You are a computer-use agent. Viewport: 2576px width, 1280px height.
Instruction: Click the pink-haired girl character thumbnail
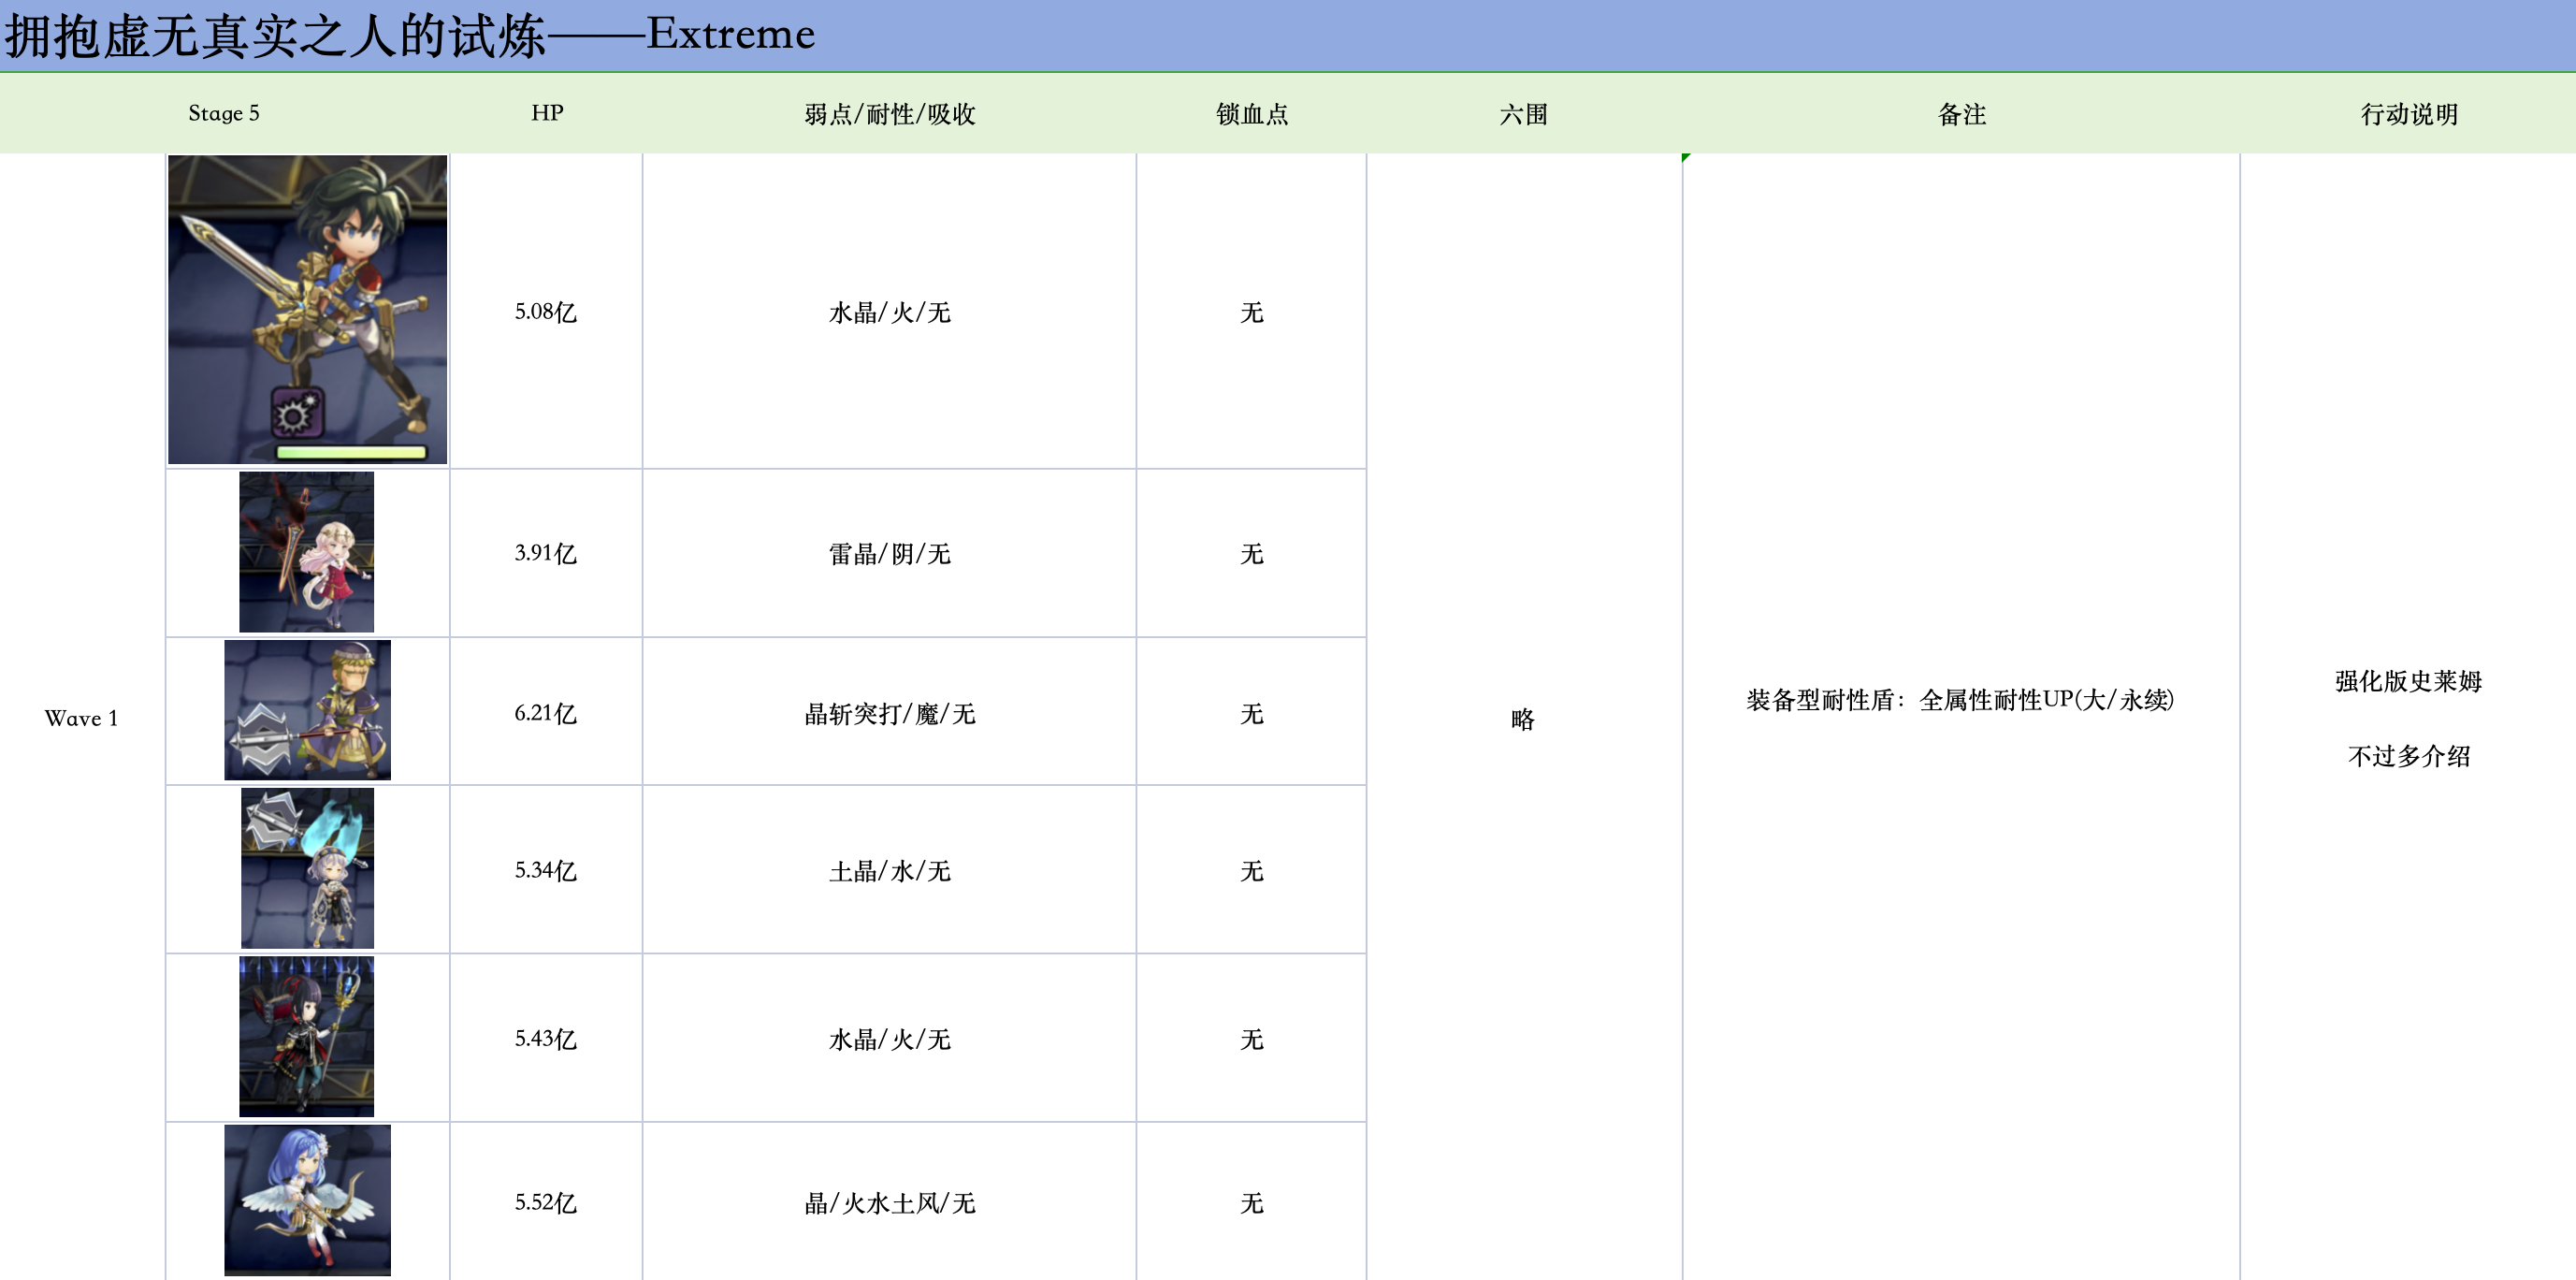coord(306,552)
